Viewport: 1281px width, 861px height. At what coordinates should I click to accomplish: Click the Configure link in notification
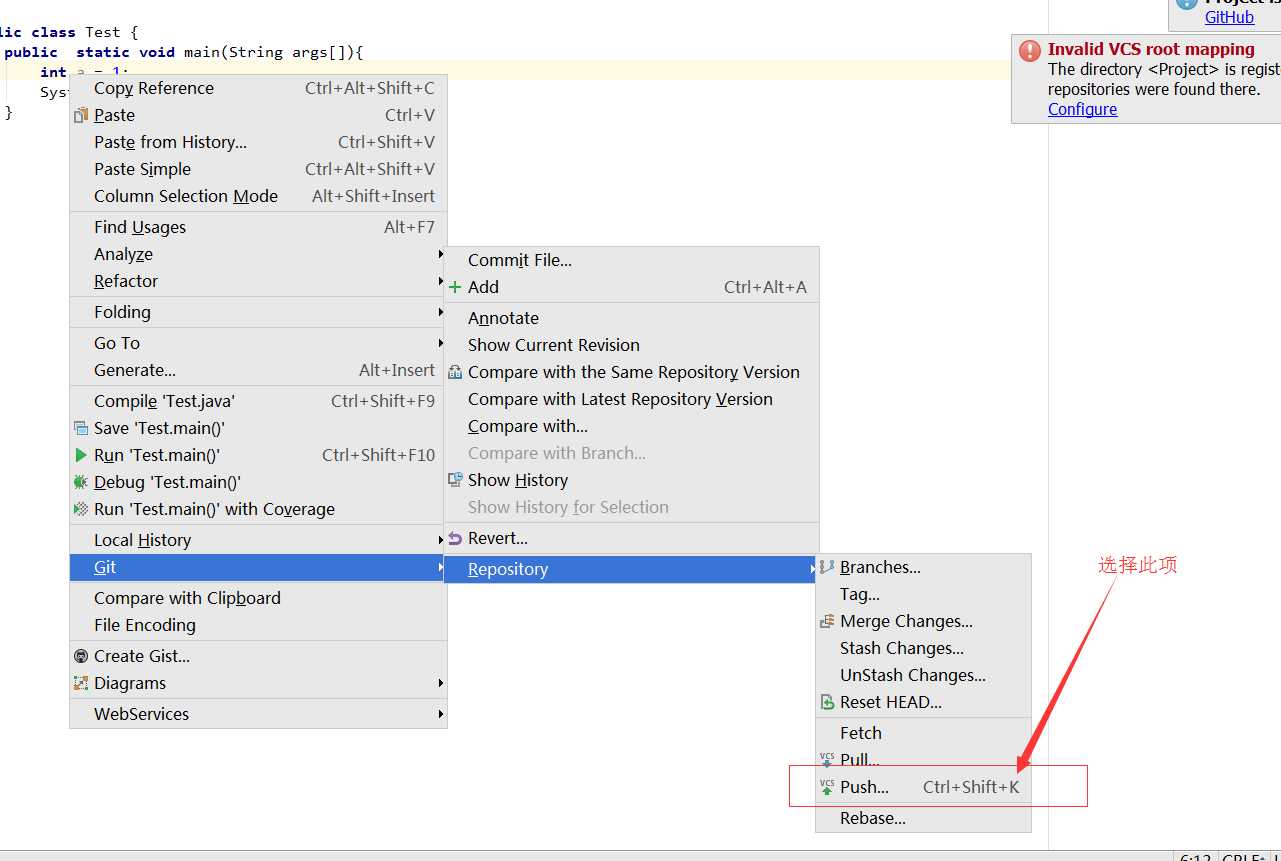coord(1082,109)
